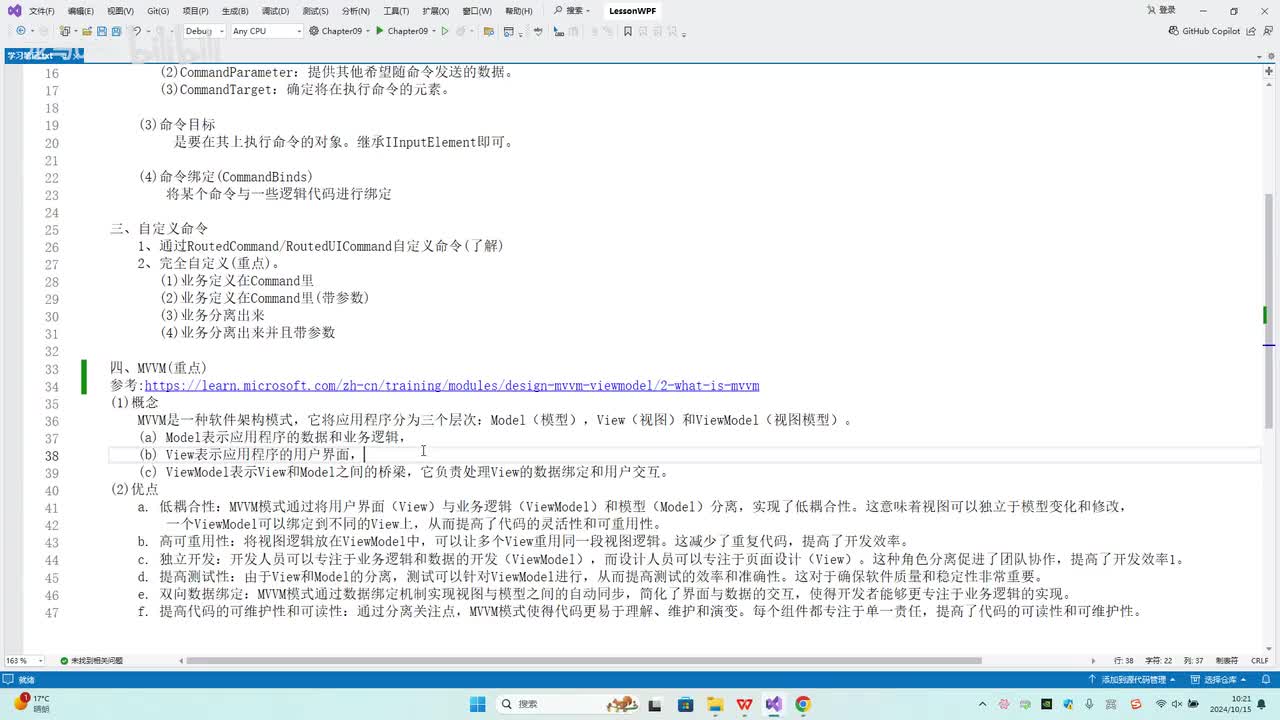Open the 窗口(W) menu

(477, 11)
